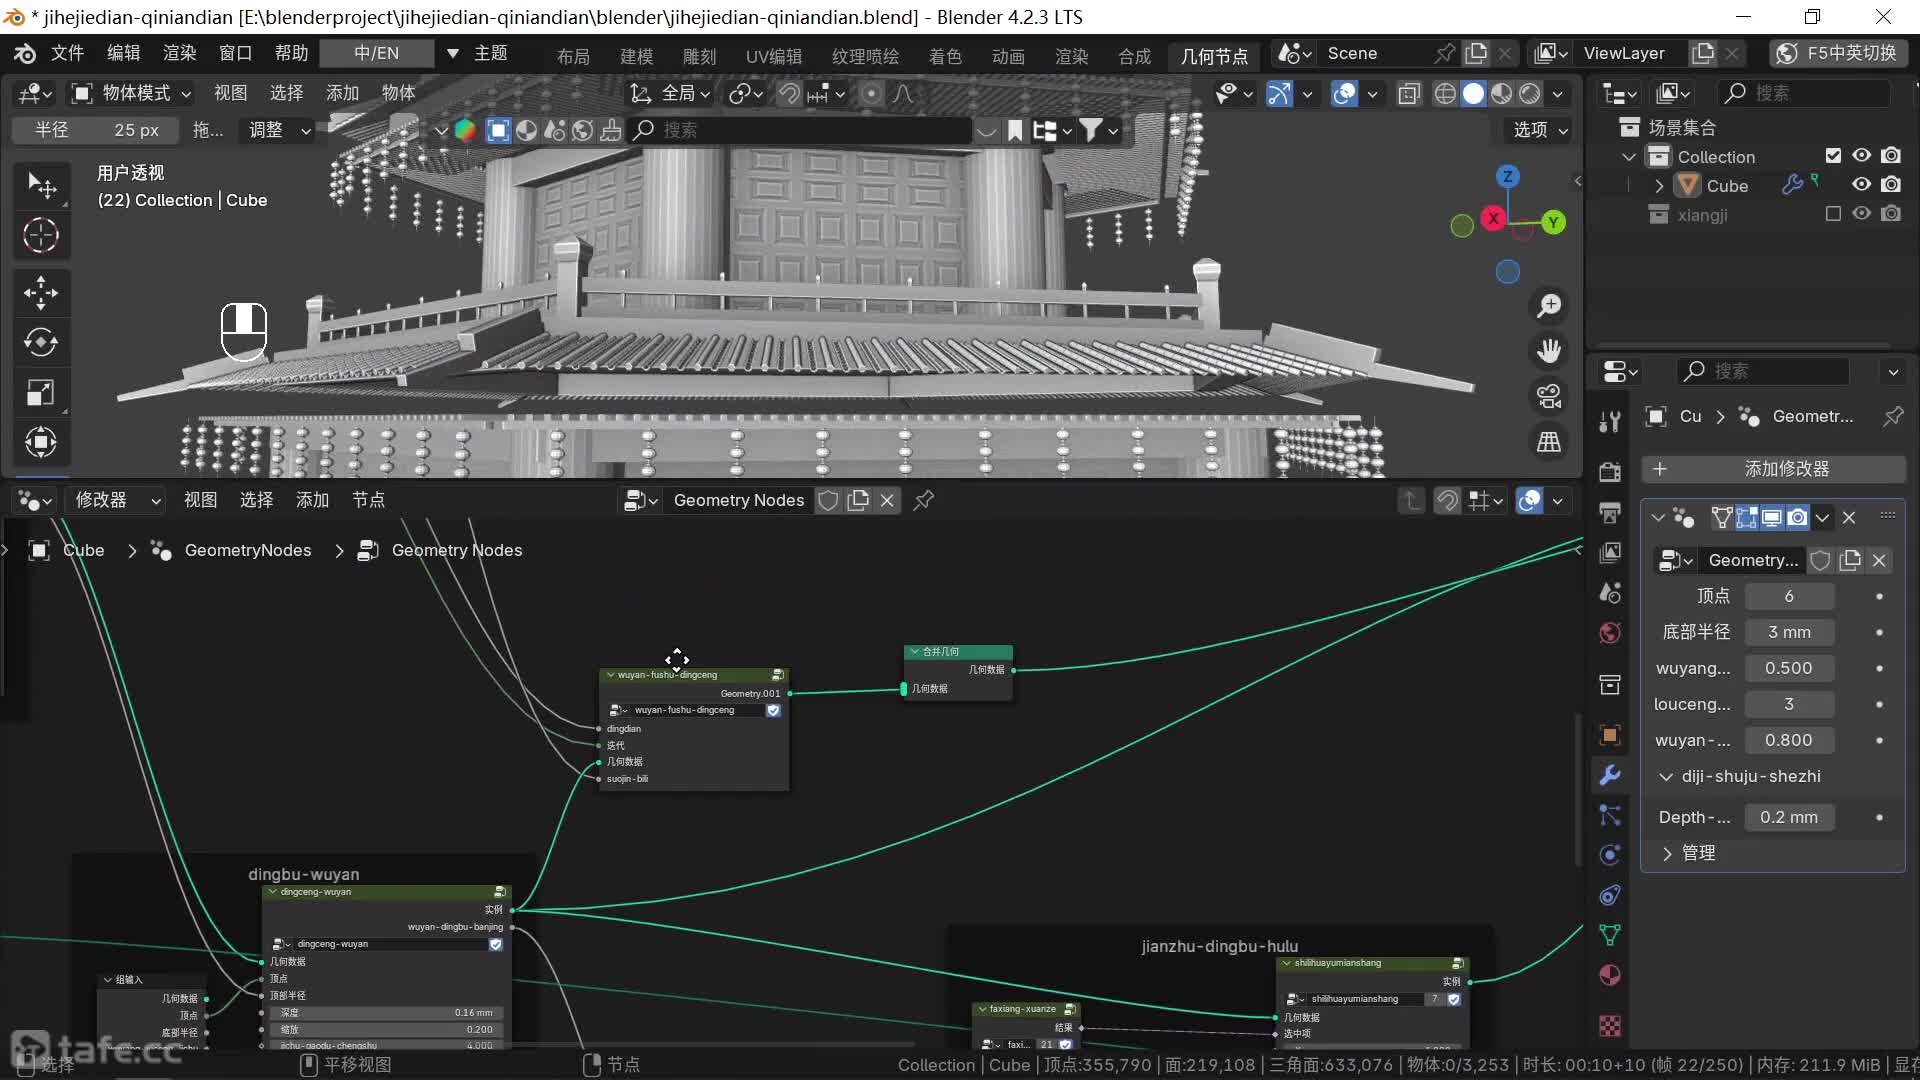The width and height of the screenshot is (1920, 1080).
Task: Select the Move tool in viewport toolbar
Action: pyautogui.click(x=41, y=293)
